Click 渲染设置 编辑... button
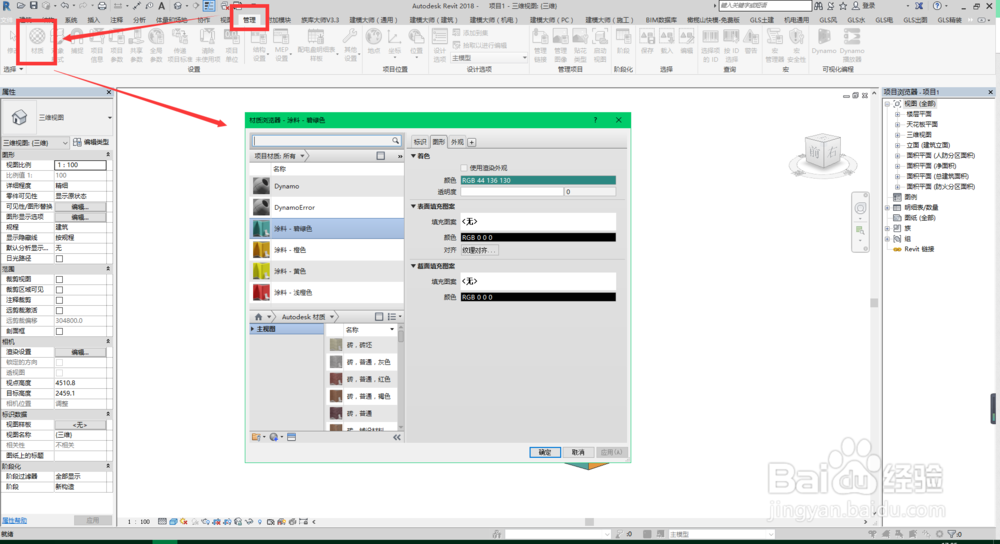 tap(80, 352)
